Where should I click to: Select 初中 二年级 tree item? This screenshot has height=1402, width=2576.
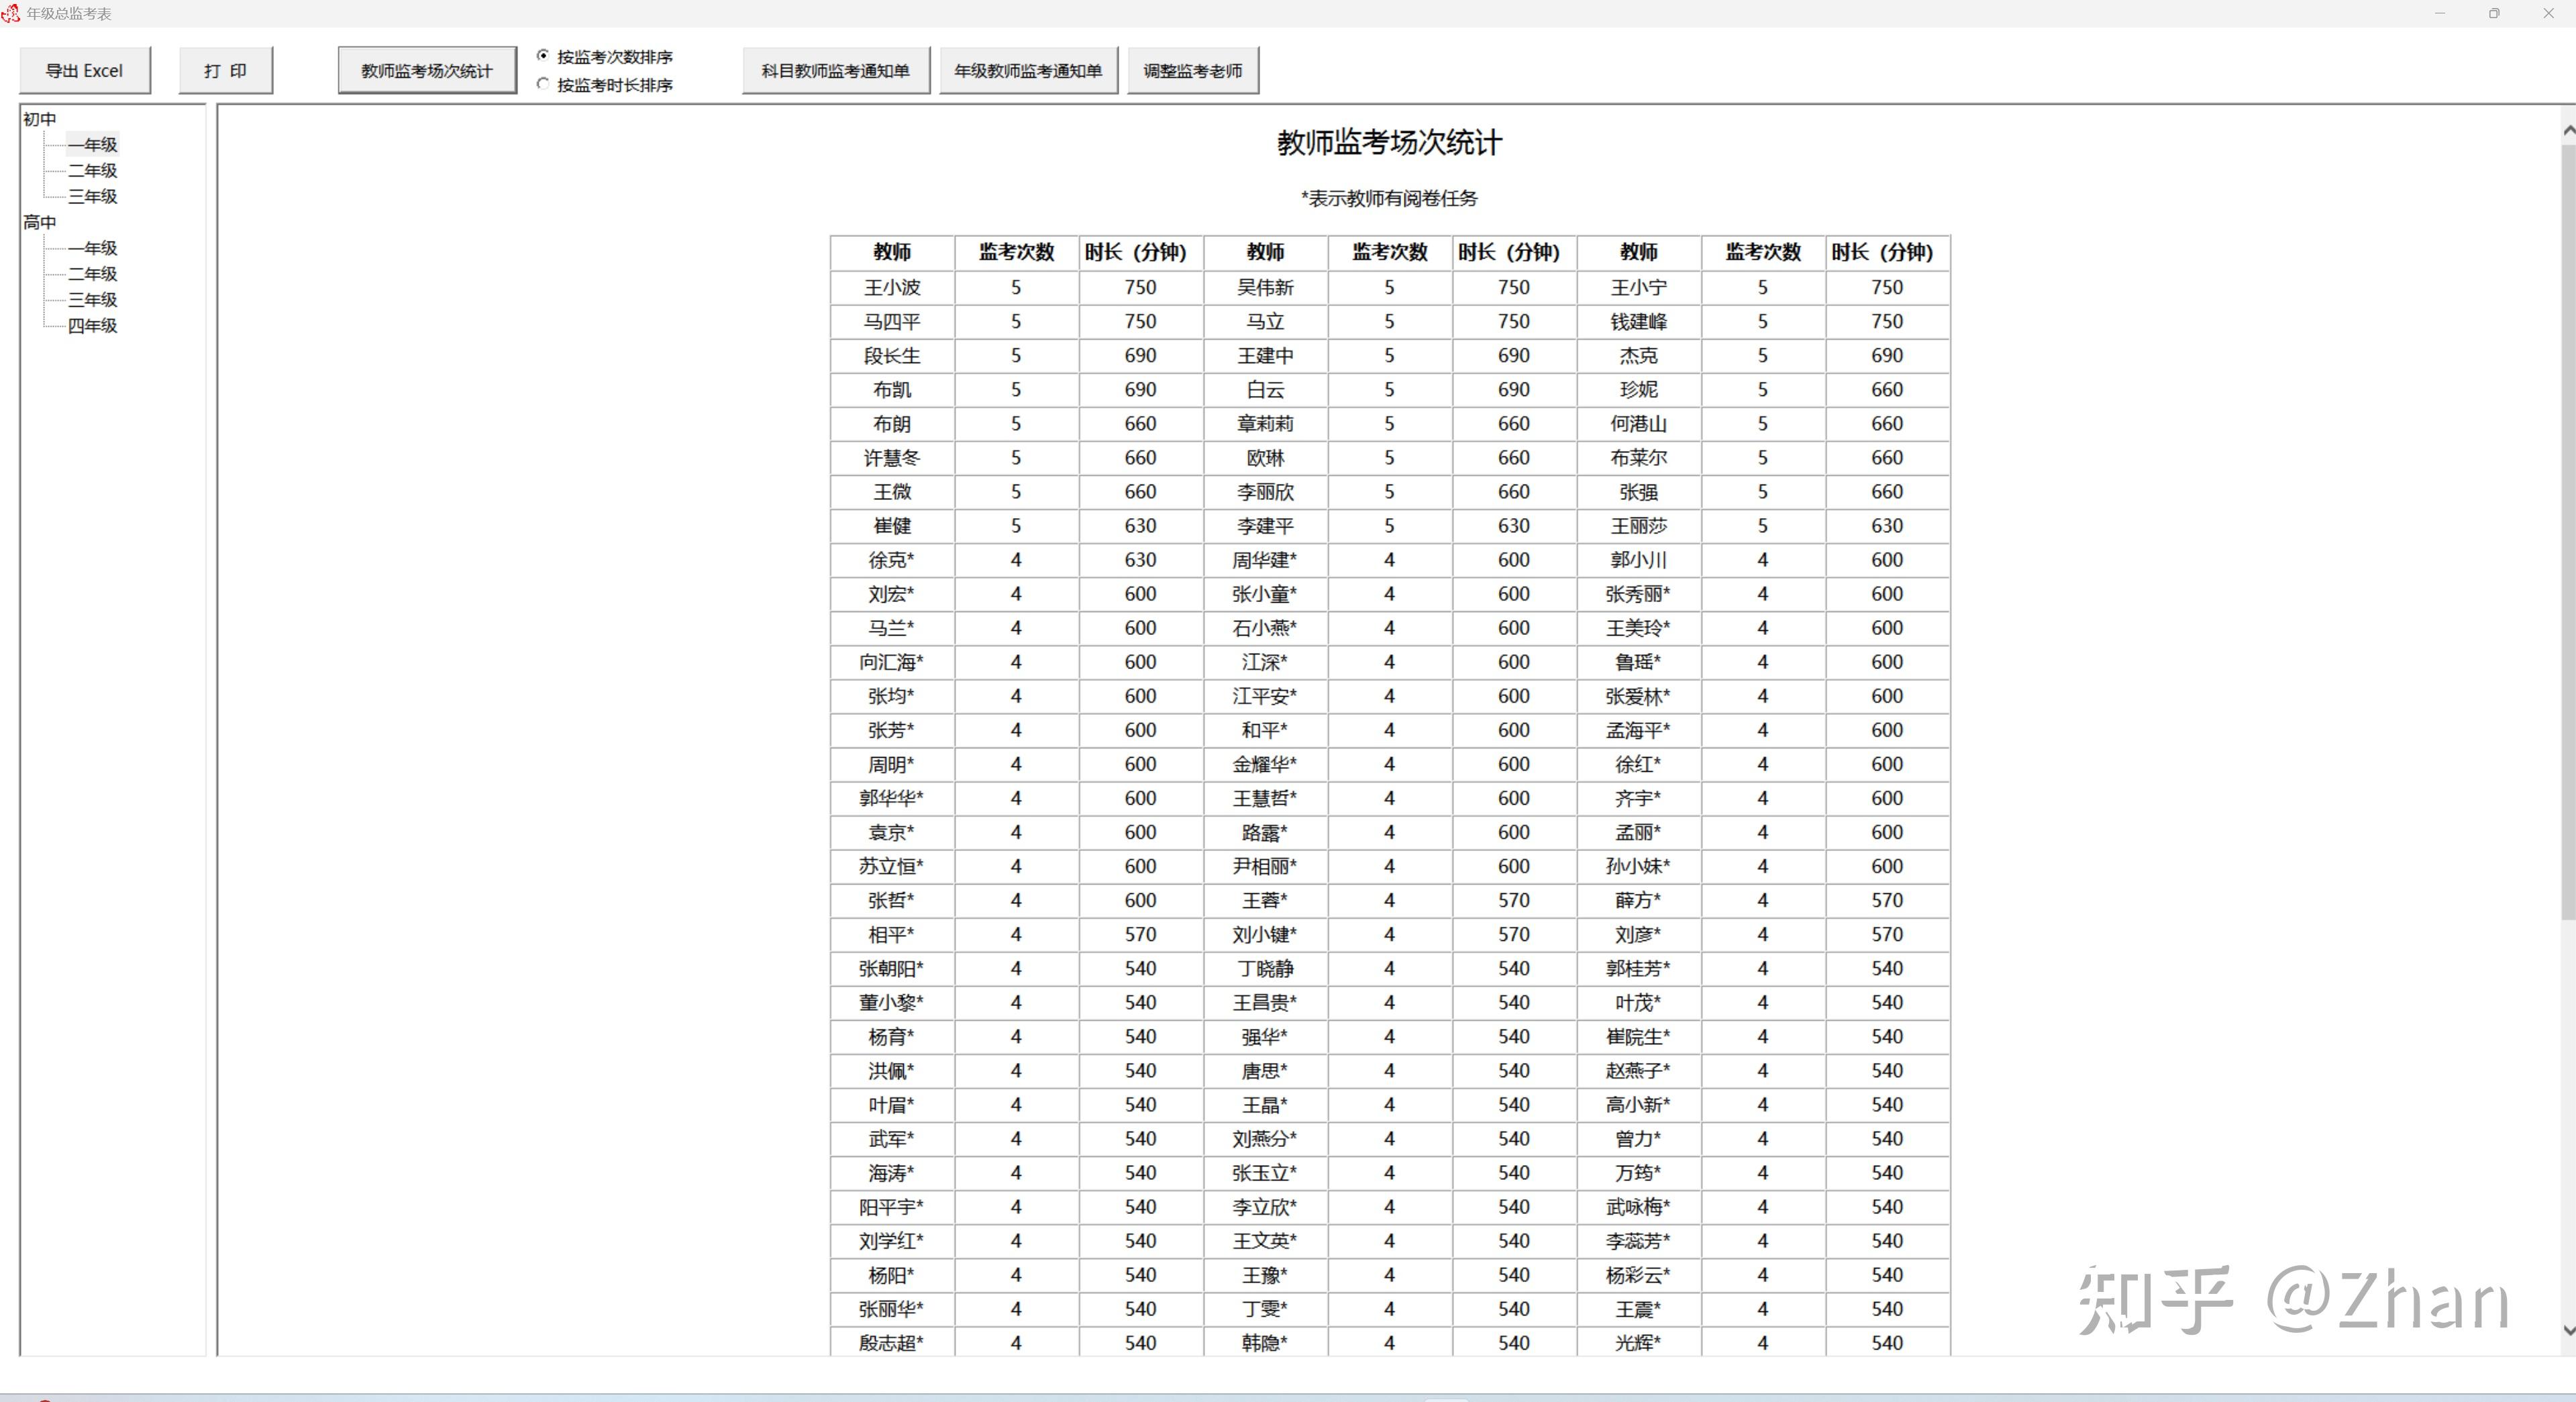click(93, 171)
